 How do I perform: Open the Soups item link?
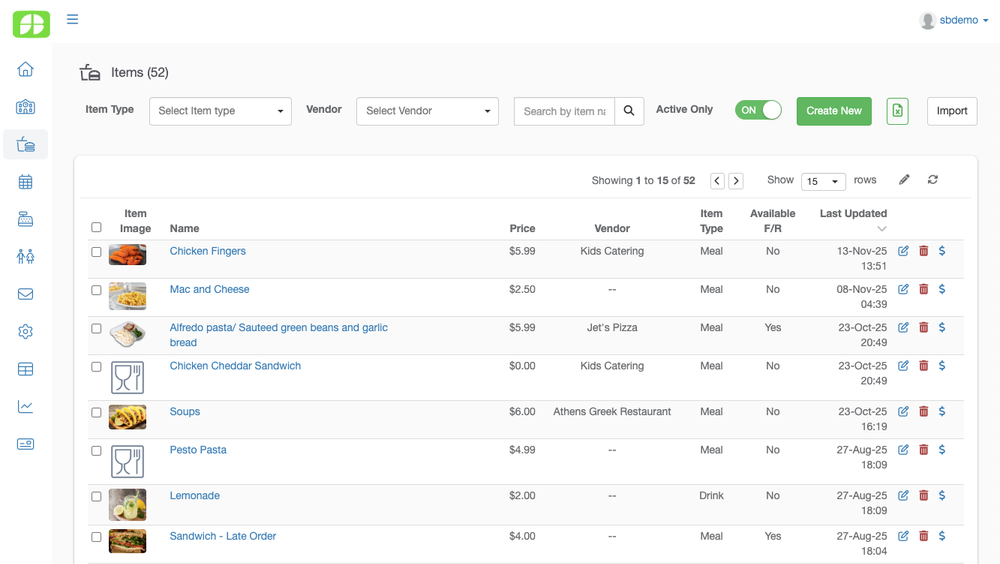(185, 412)
